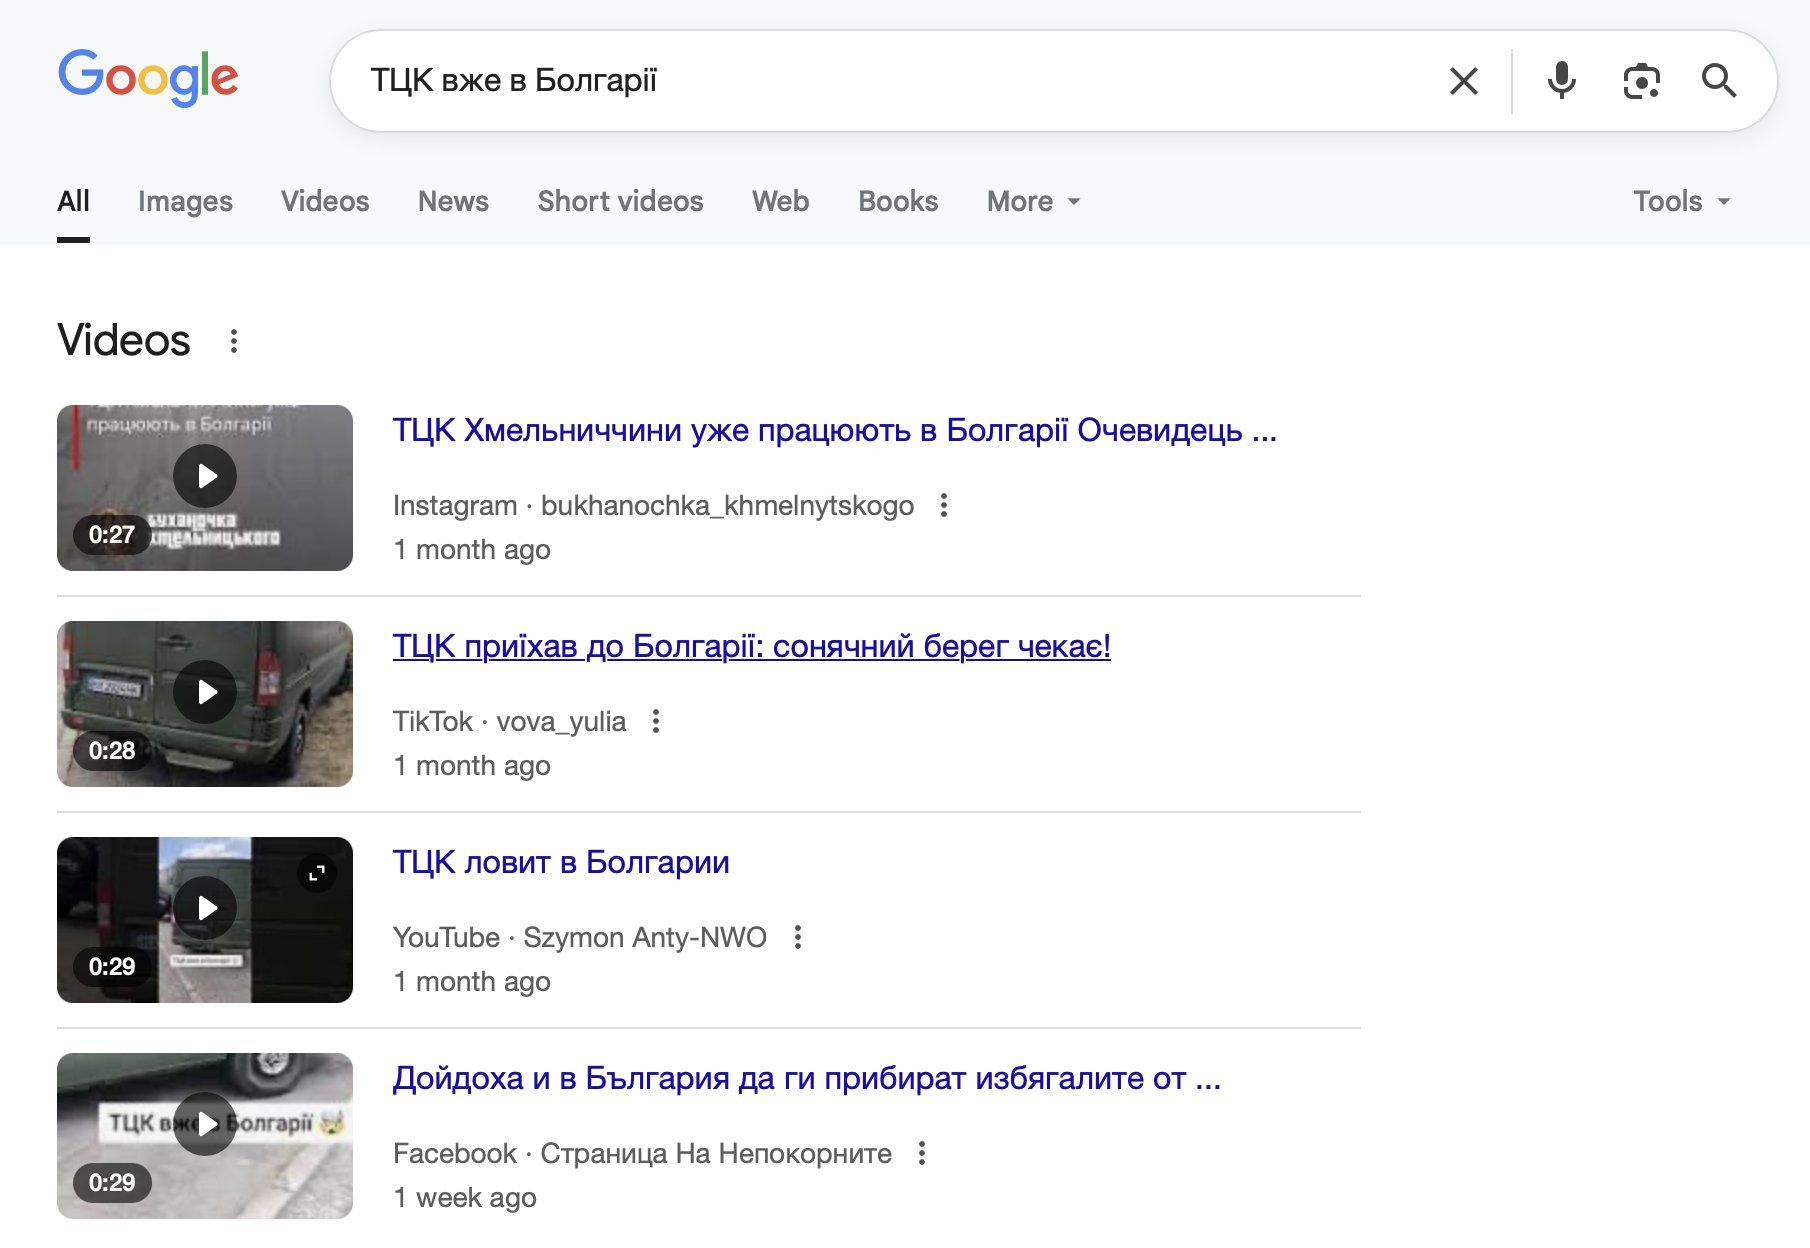Open more options for bukhanochka_khmelnytskogo result

coord(943,505)
